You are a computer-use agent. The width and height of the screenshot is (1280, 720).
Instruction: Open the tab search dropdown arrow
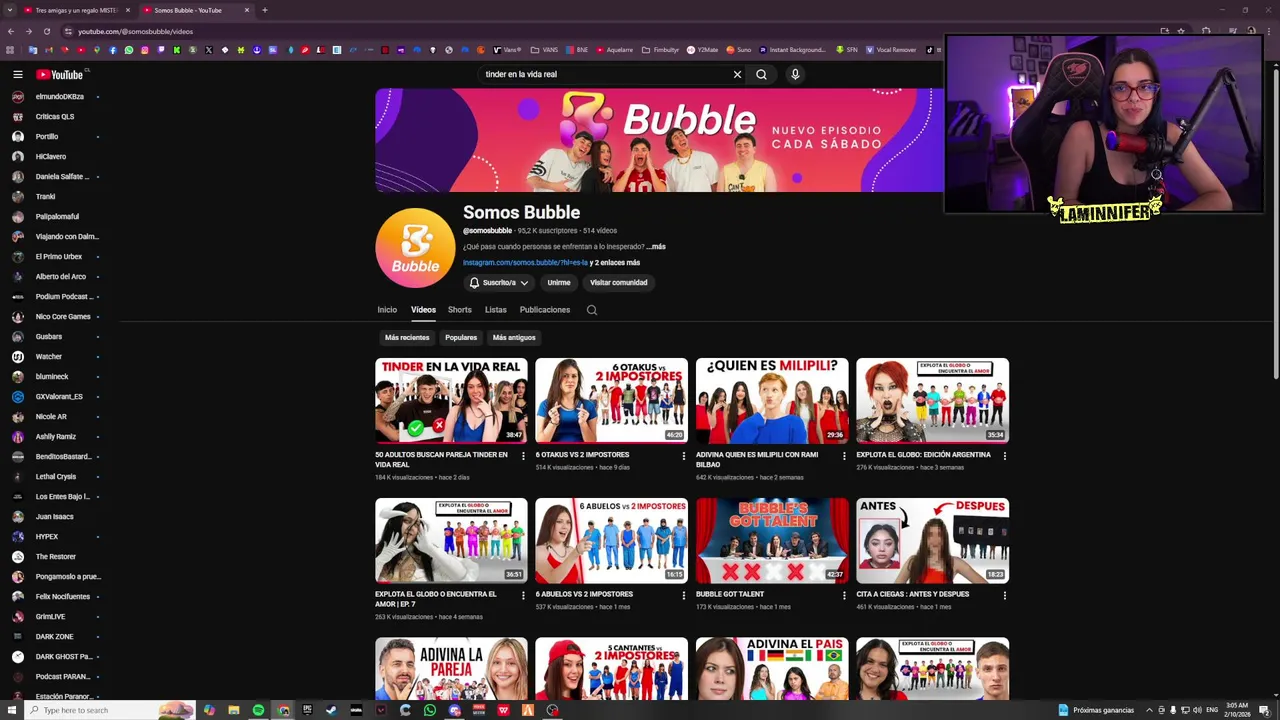click(10, 10)
